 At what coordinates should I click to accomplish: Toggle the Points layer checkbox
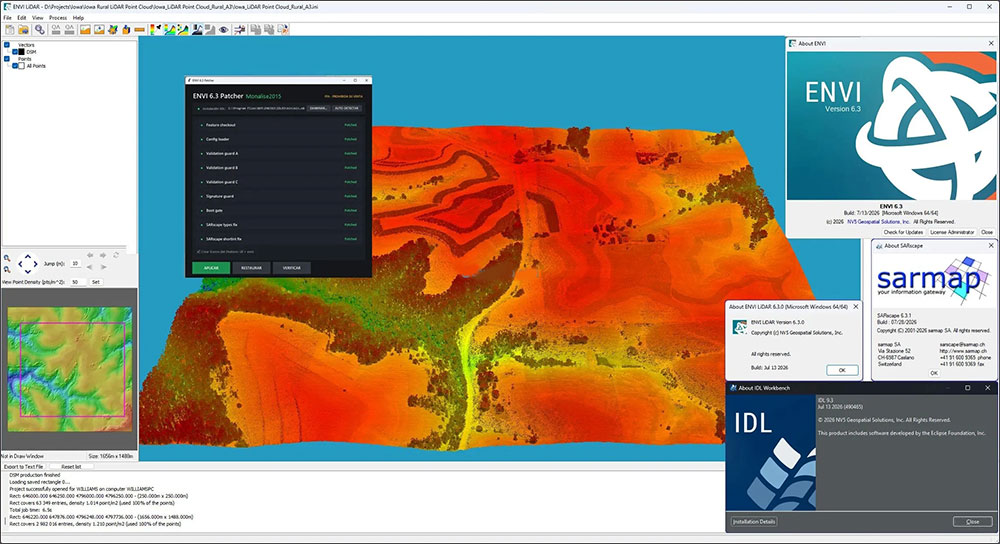click(7, 59)
